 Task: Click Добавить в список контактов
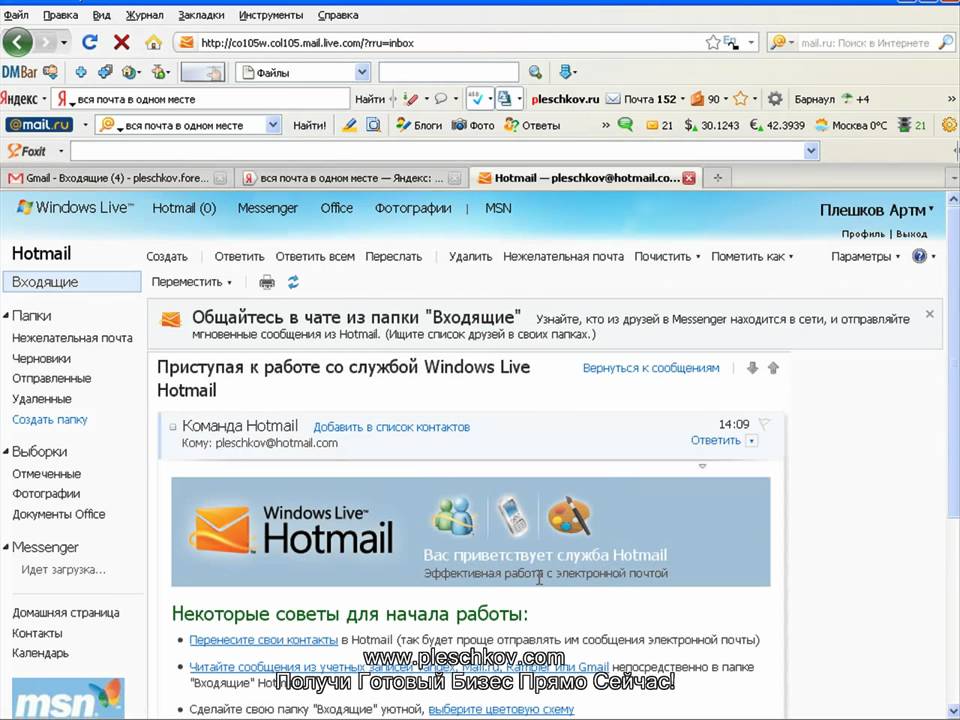(x=392, y=427)
